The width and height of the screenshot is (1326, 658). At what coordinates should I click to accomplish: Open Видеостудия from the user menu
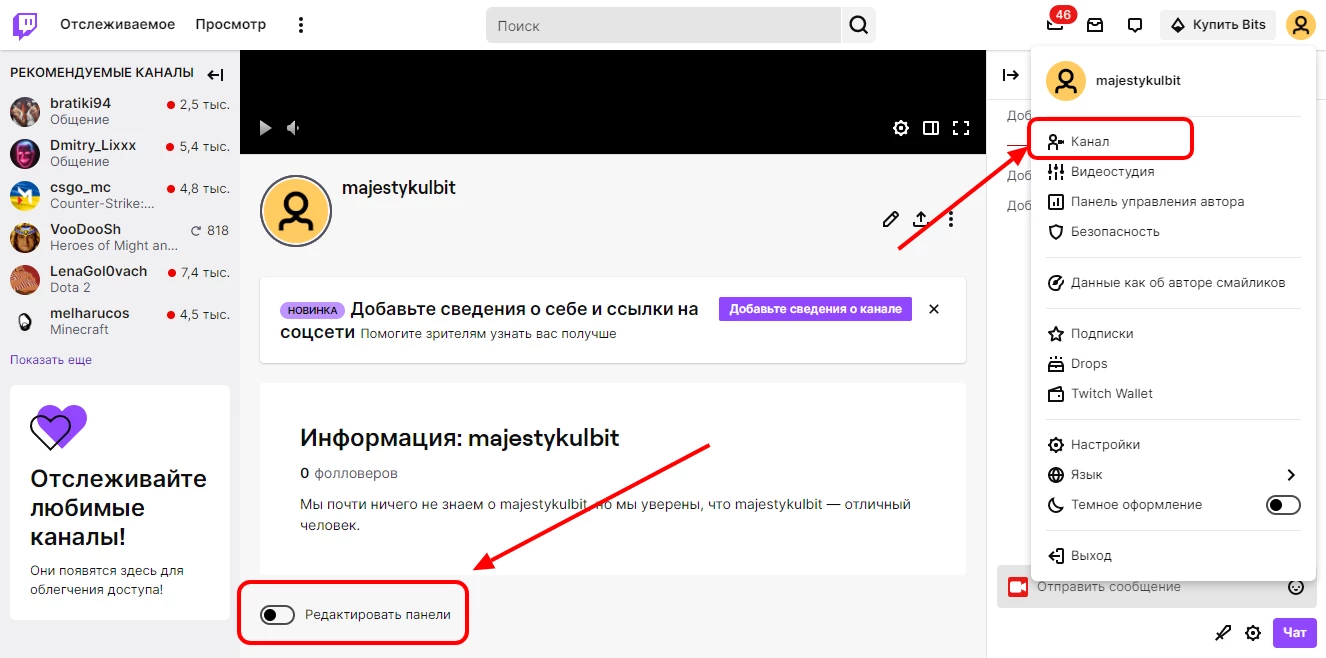coord(1174,172)
